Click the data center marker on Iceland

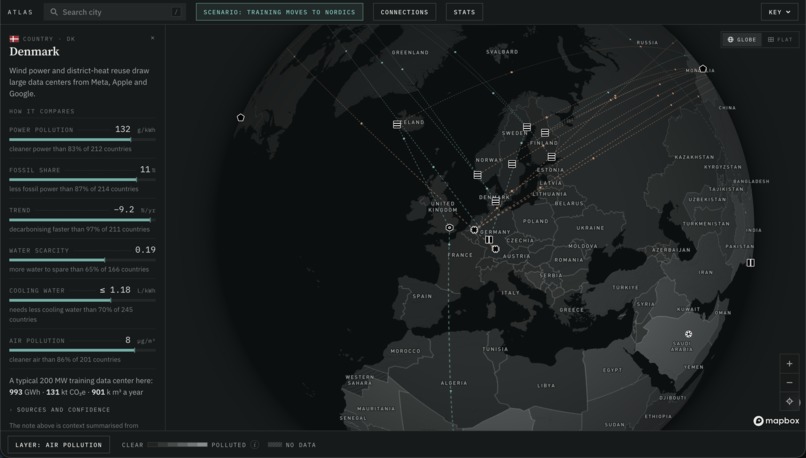[x=397, y=124]
